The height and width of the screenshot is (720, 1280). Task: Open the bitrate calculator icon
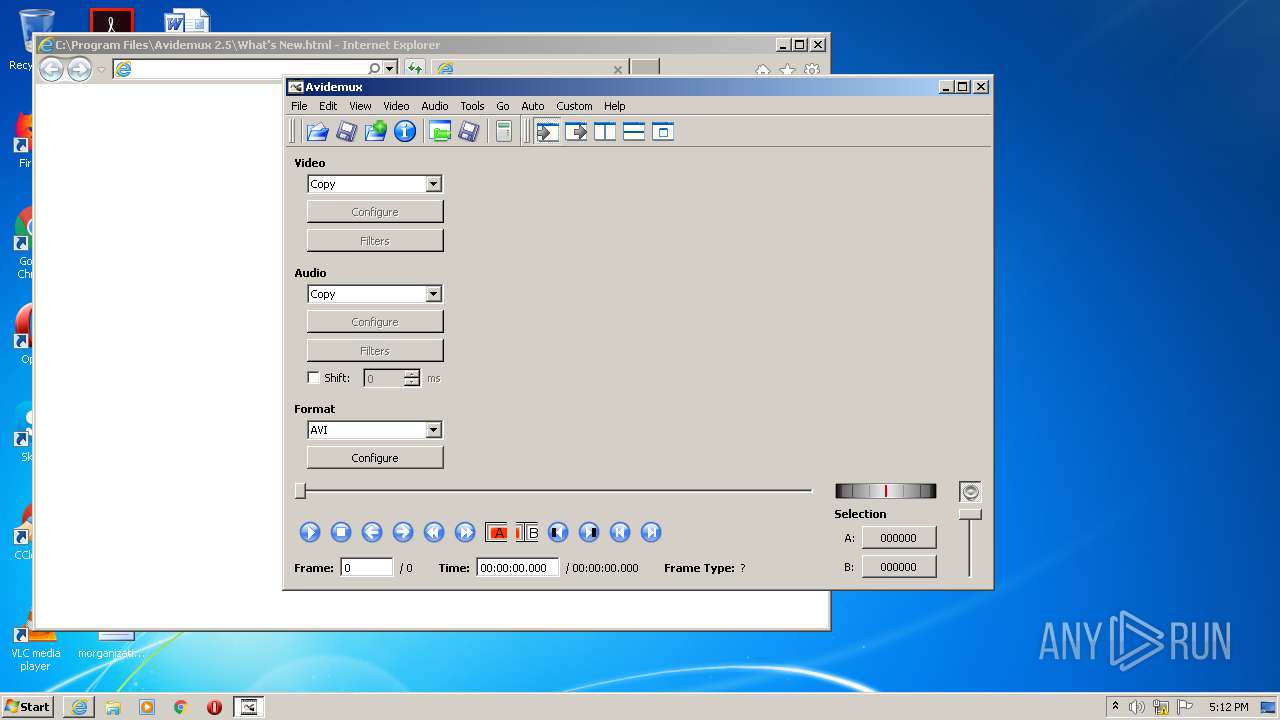[504, 131]
